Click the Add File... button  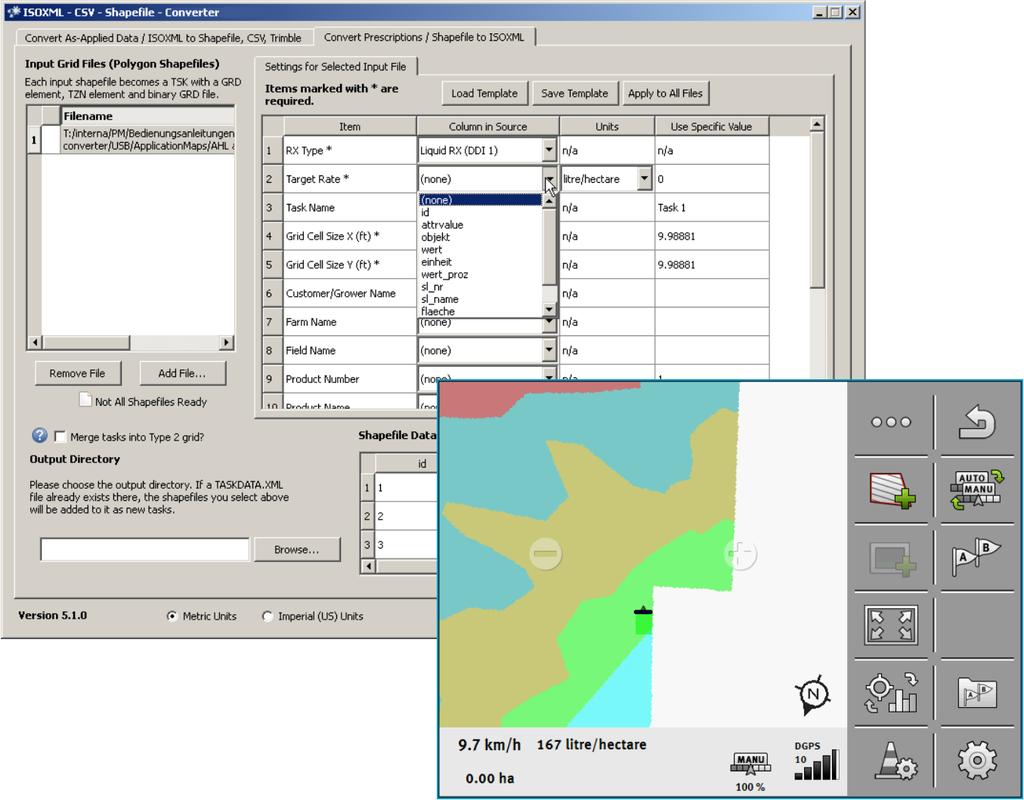(182, 374)
